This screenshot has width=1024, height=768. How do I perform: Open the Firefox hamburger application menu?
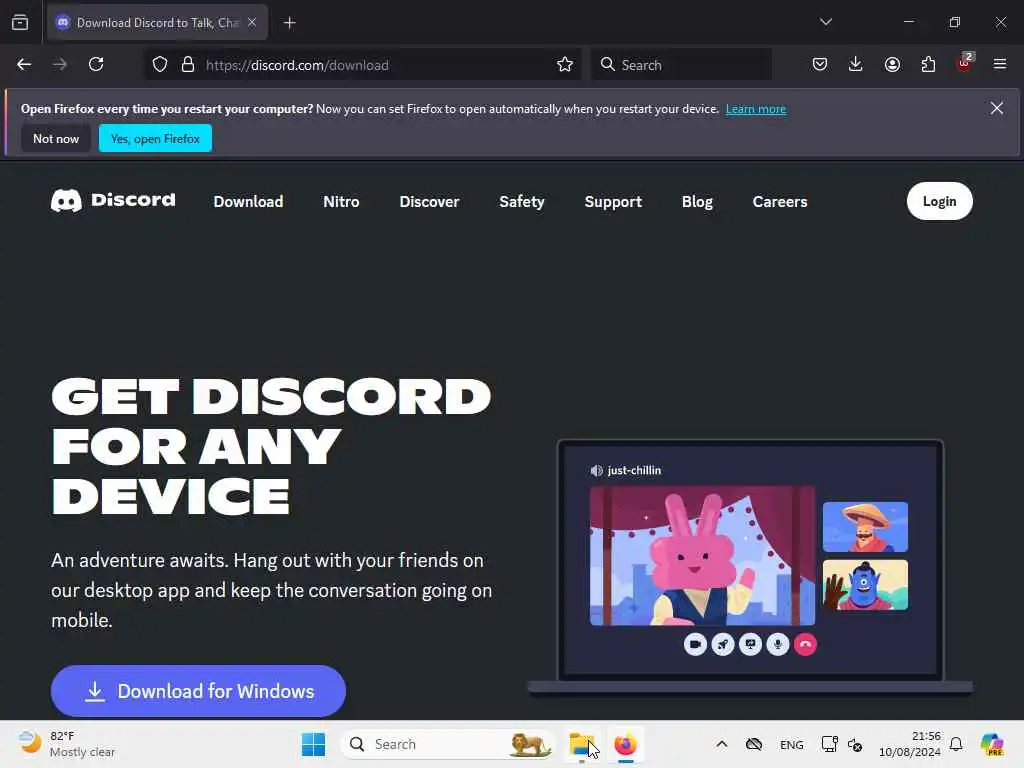pyautogui.click(x=1000, y=65)
